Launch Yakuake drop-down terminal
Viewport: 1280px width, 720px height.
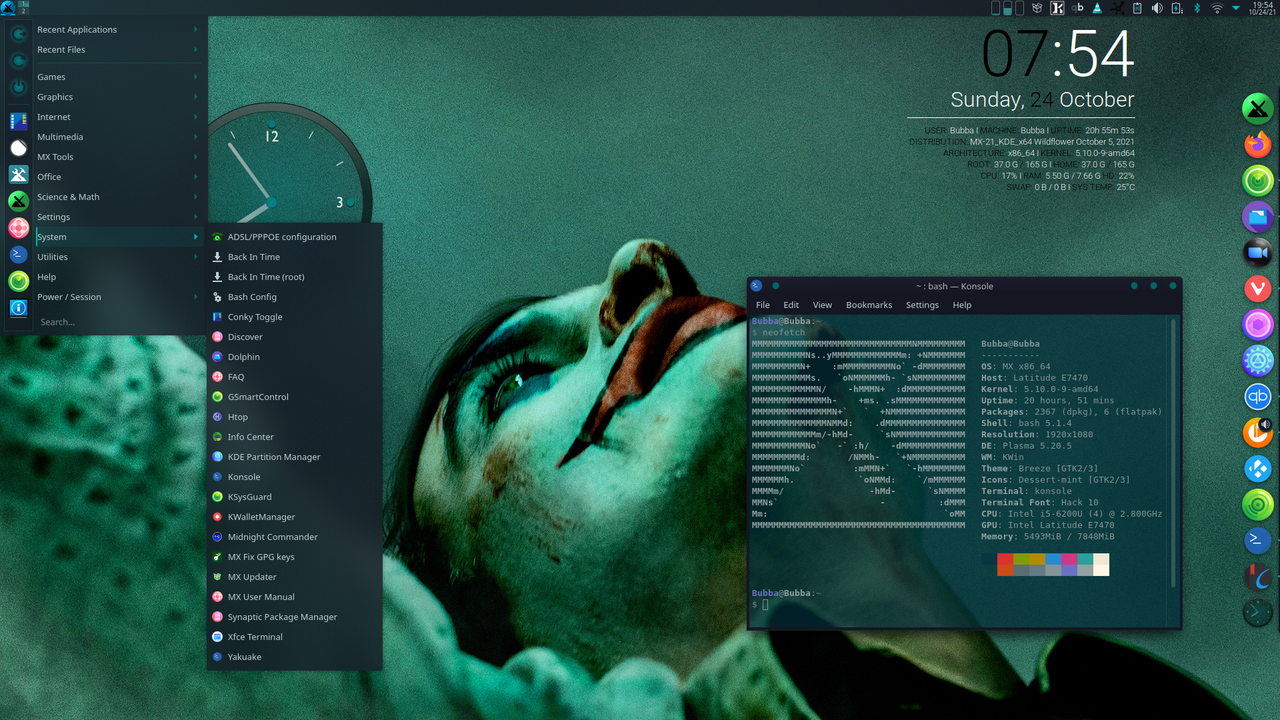tap(294, 657)
